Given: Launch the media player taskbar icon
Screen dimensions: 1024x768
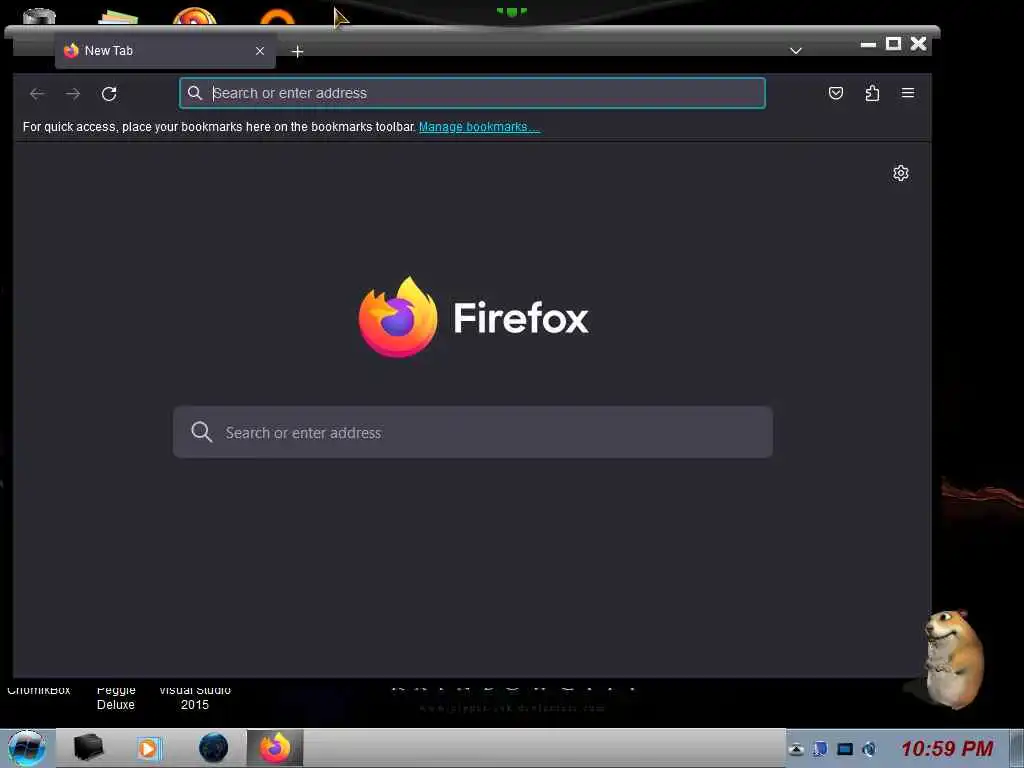Looking at the screenshot, I should 149,748.
